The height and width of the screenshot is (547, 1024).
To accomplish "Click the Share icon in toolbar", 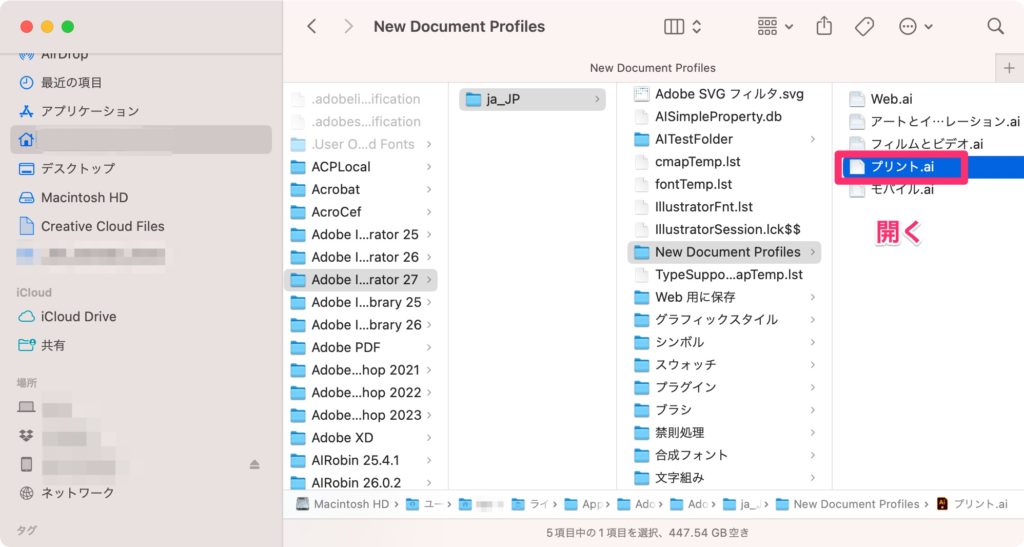I will coord(824,27).
